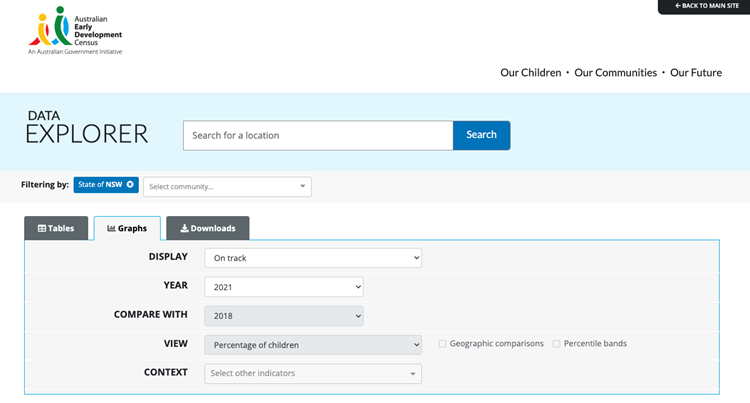The width and height of the screenshot is (750, 403).
Task: Click the download arrow icon on Downloads tab
Action: [184, 228]
